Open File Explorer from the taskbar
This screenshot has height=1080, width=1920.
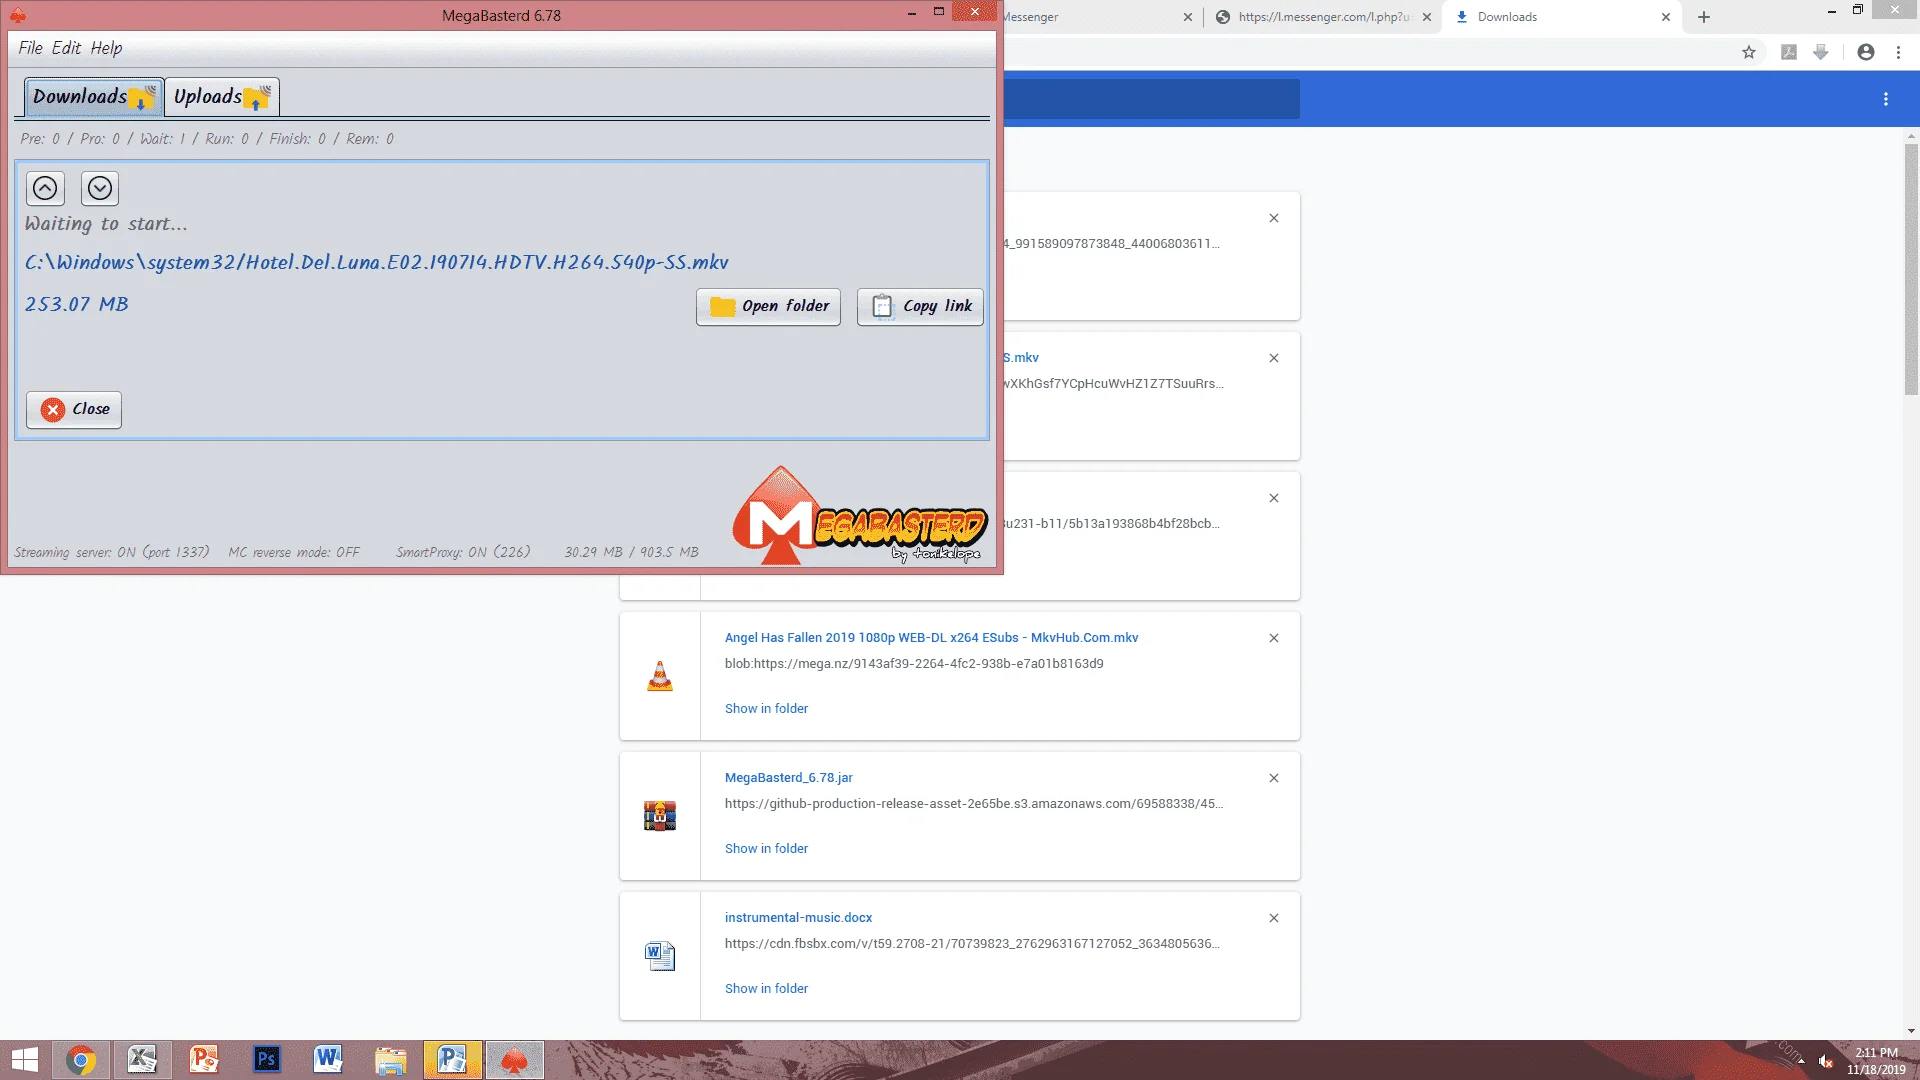[390, 1060]
